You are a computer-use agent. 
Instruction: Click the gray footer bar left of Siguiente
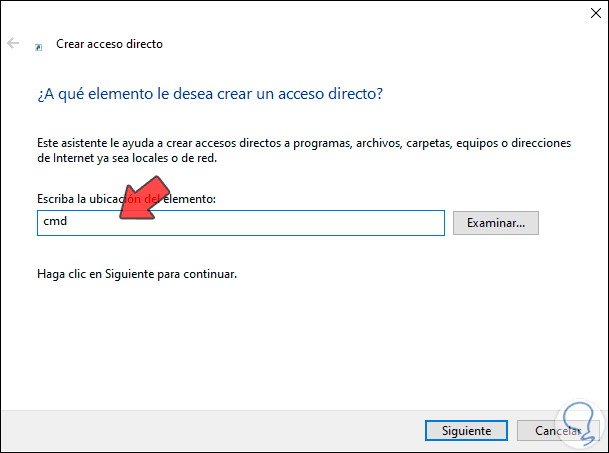(200, 431)
